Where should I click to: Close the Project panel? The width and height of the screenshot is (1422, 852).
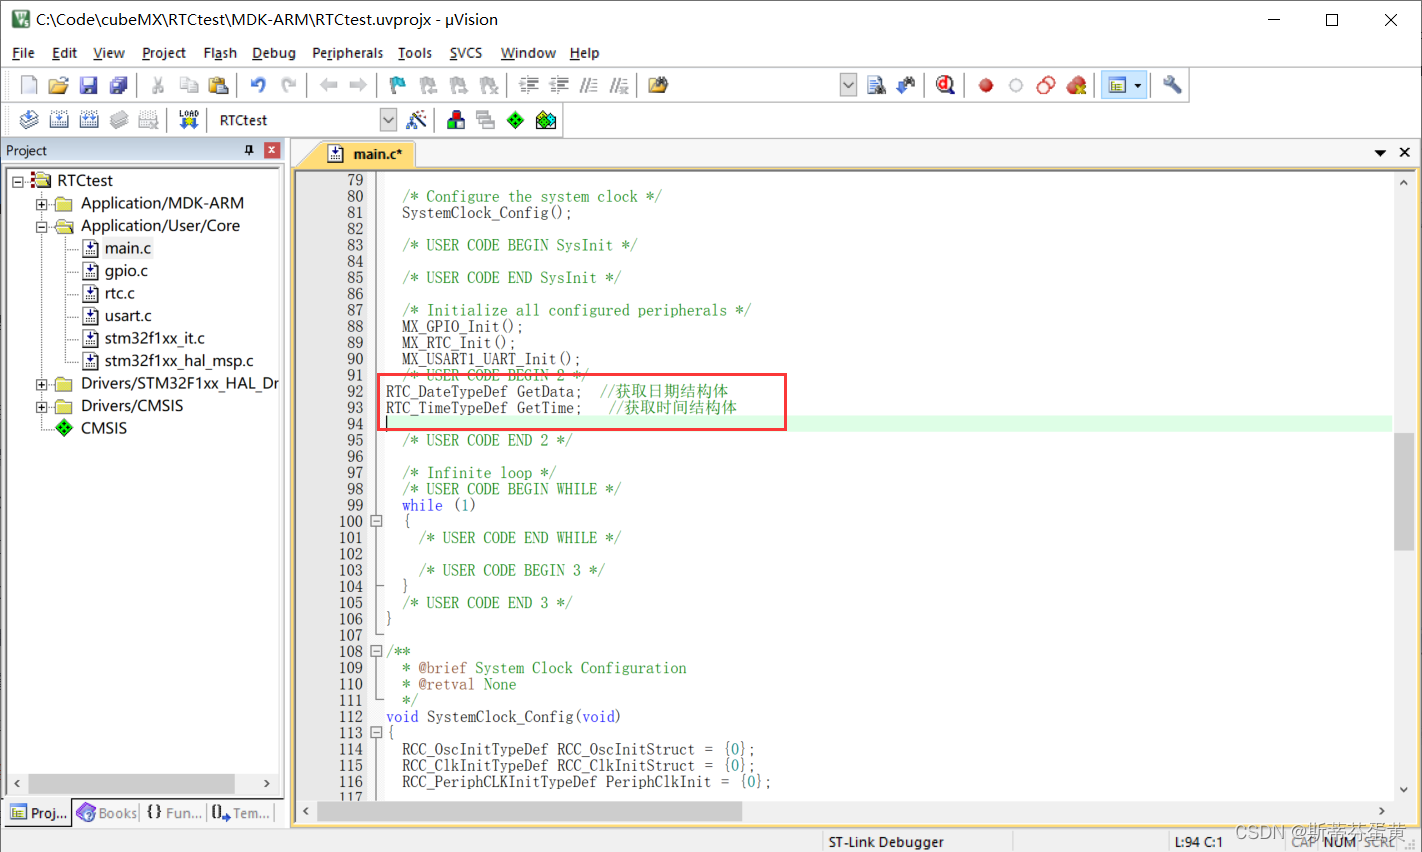(271, 150)
